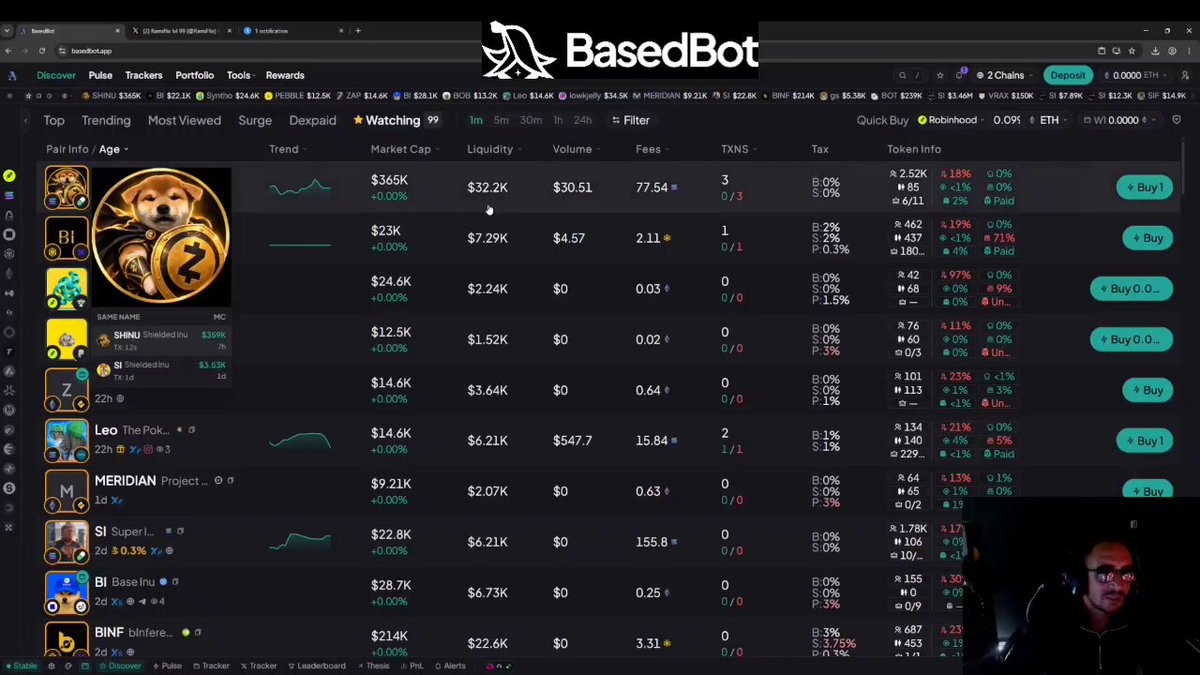Click the Deposit button
The height and width of the screenshot is (675, 1200).
click(x=1068, y=75)
